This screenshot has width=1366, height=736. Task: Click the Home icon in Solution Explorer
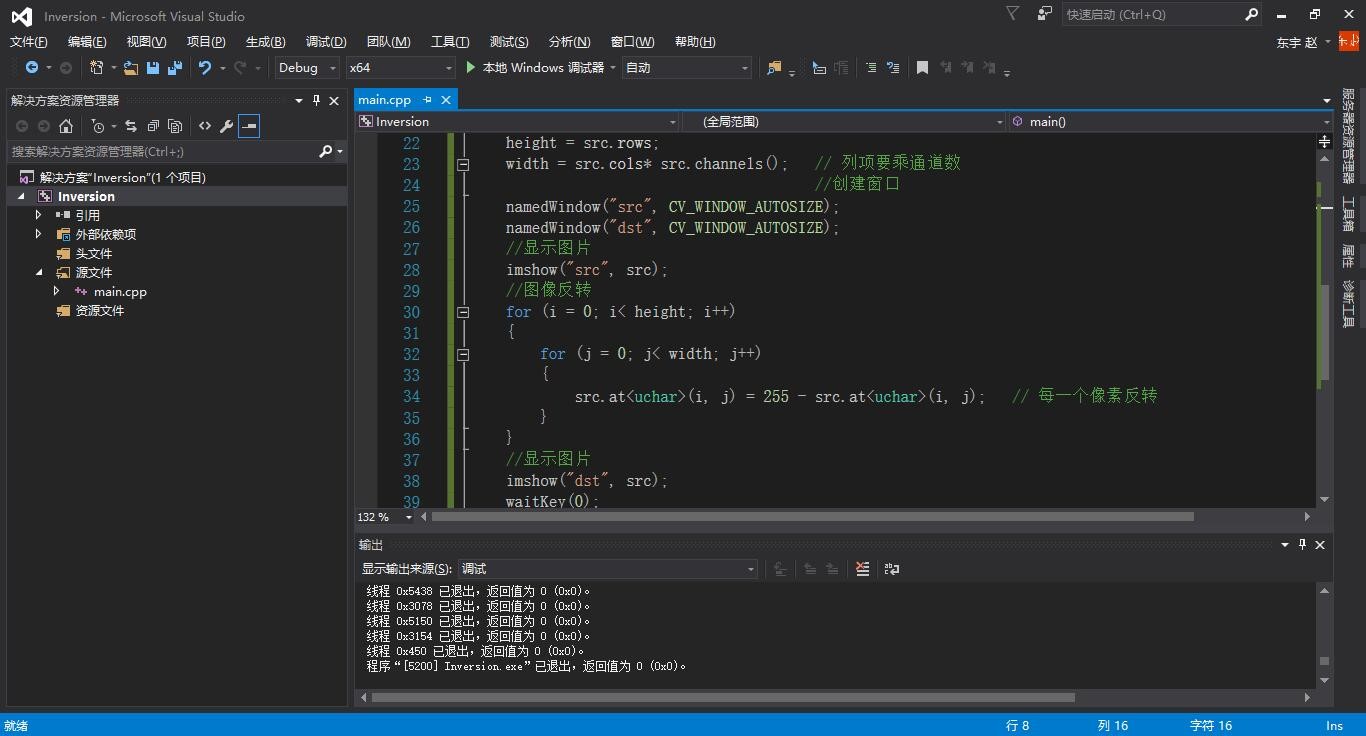click(x=66, y=126)
